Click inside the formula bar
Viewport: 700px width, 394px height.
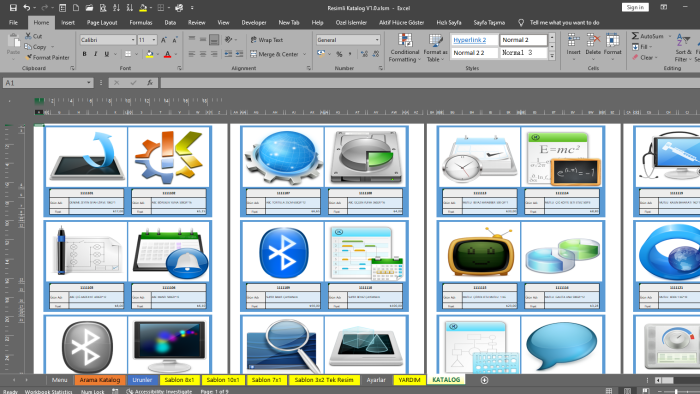430,83
